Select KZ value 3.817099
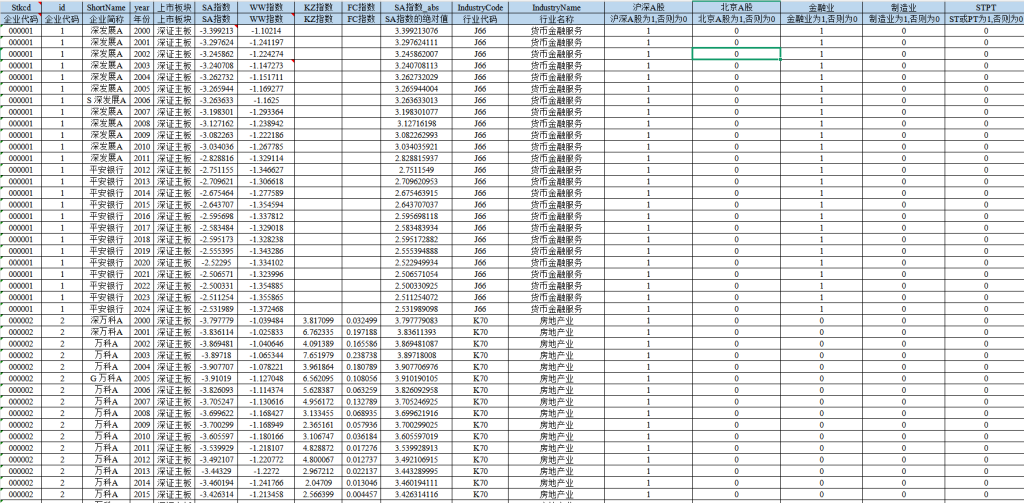 (x=318, y=320)
